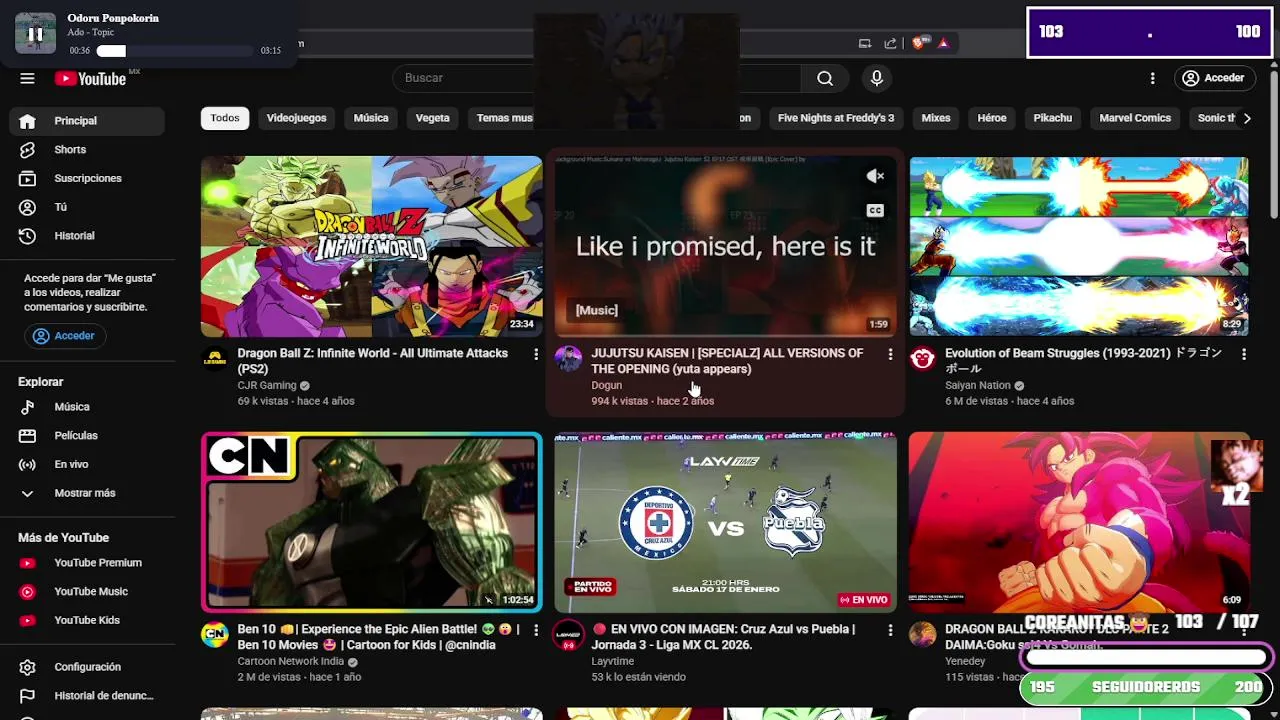This screenshot has width=1280, height=720.
Task: Click Acceder button in the sidebar
Action: point(65,336)
